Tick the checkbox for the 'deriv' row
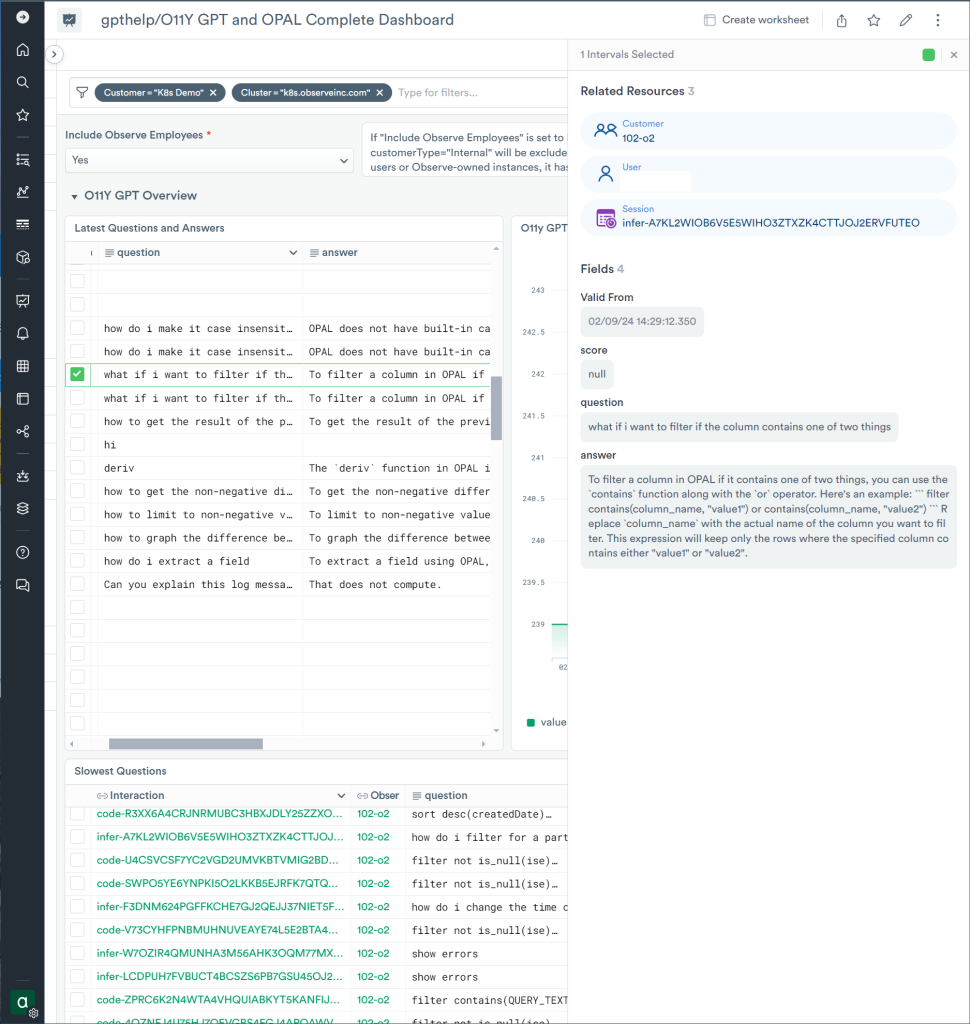Image resolution: width=970 pixels, height=1024 pixels. [77, 468]
